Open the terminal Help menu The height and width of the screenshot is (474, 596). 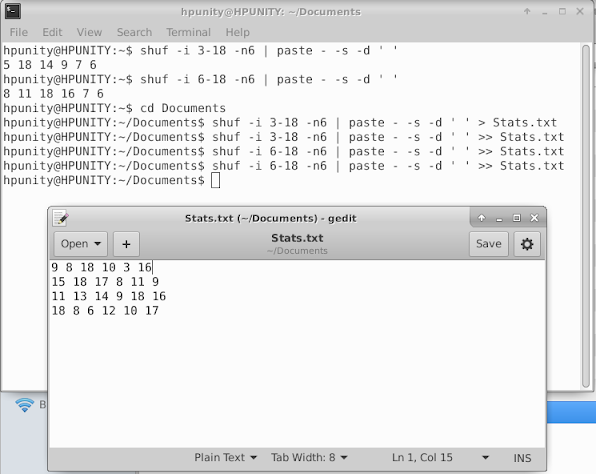coord(238,32)
